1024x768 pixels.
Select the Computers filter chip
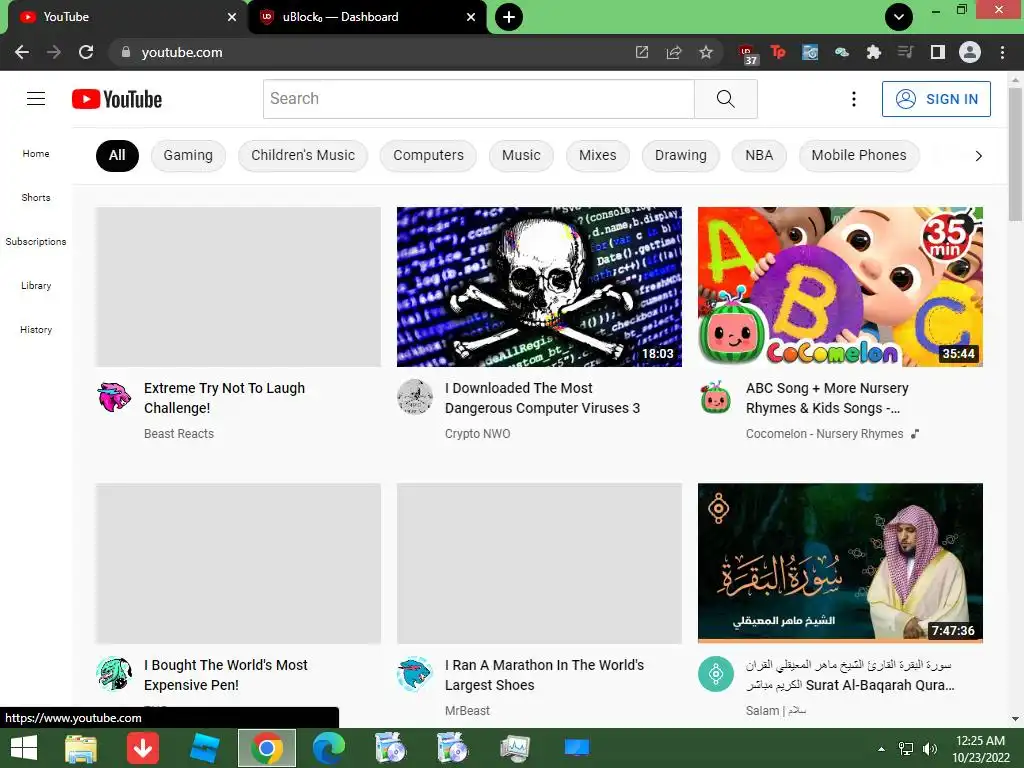coord(428,155)
